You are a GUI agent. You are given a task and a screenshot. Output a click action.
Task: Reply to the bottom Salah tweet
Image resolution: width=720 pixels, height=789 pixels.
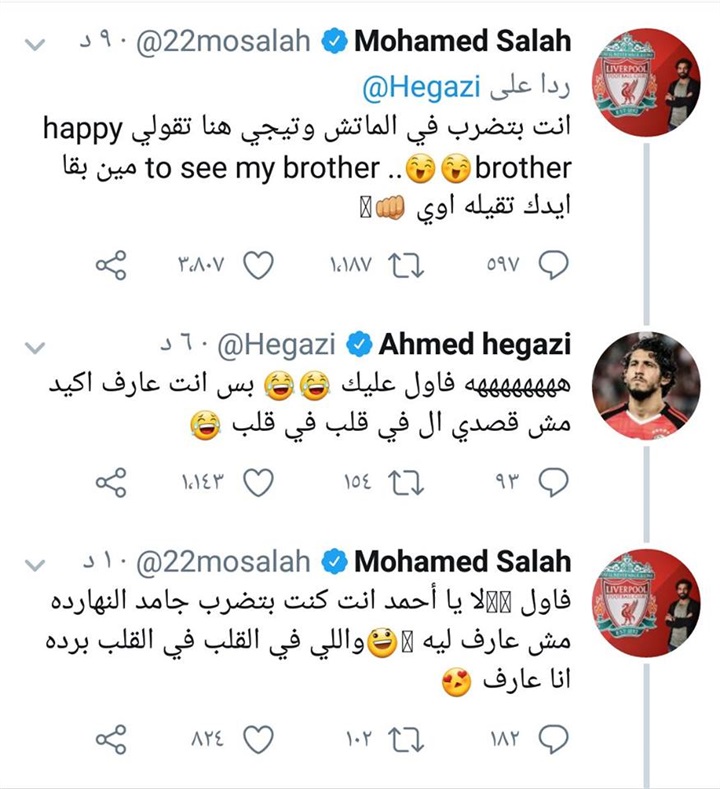553,739
